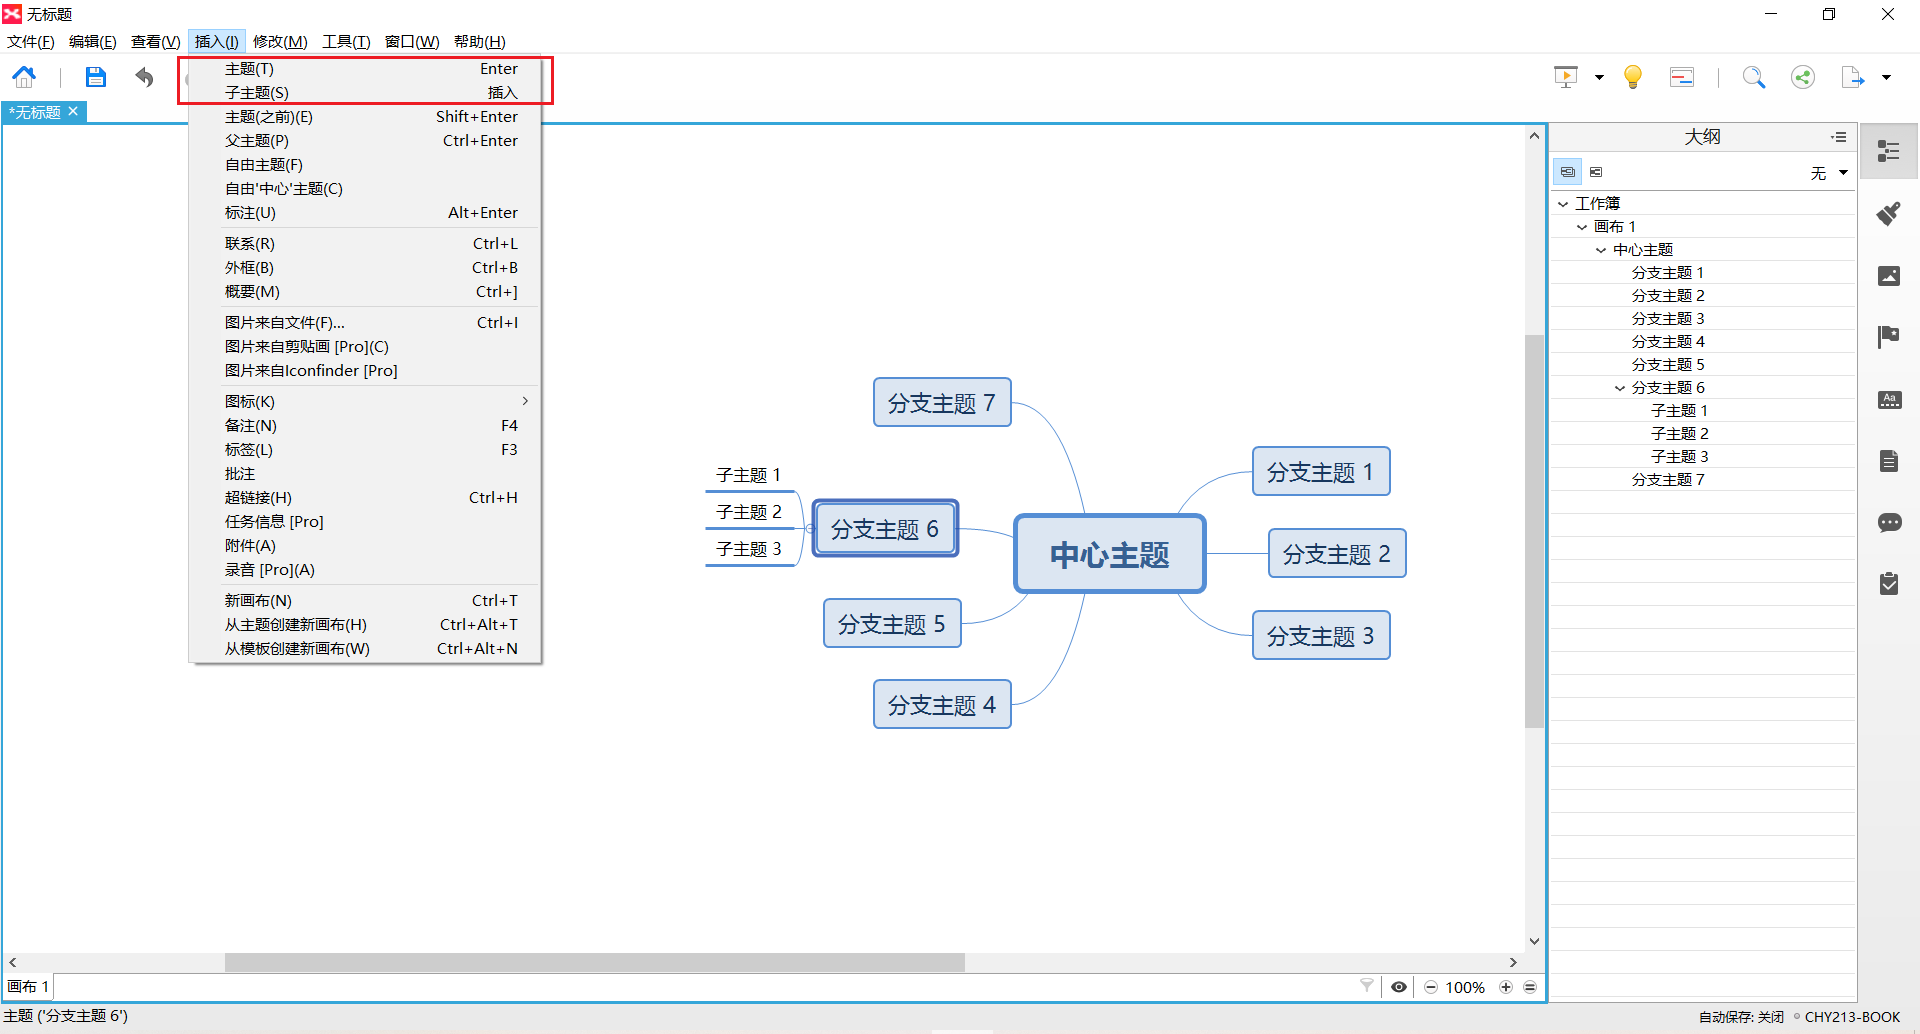Click the filter funnel icon in status bar
Viewport: 1920px width, 1034px height.
pos(1367,986)
